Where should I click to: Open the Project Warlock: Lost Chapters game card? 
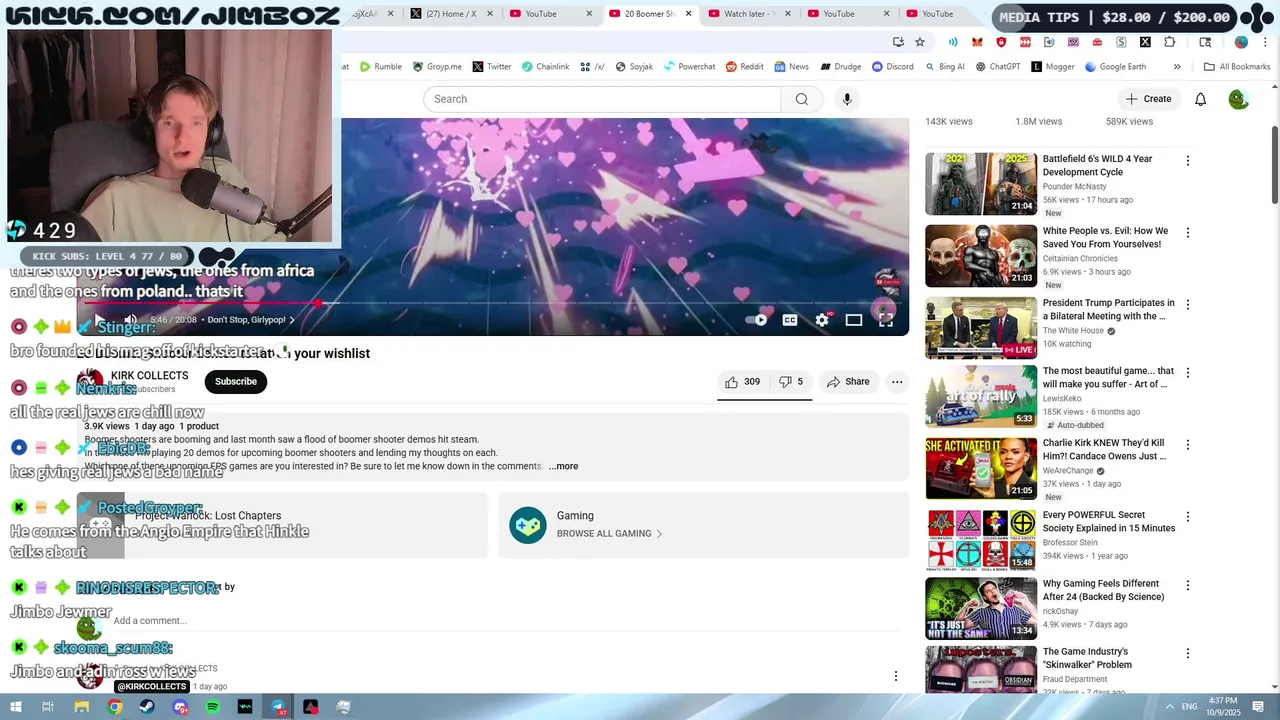tap(282, 525)
